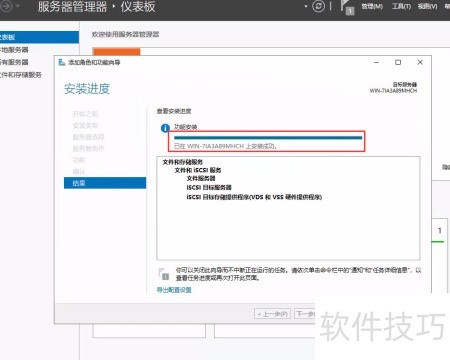Click the 上一步(P) button

pos(272,314)
